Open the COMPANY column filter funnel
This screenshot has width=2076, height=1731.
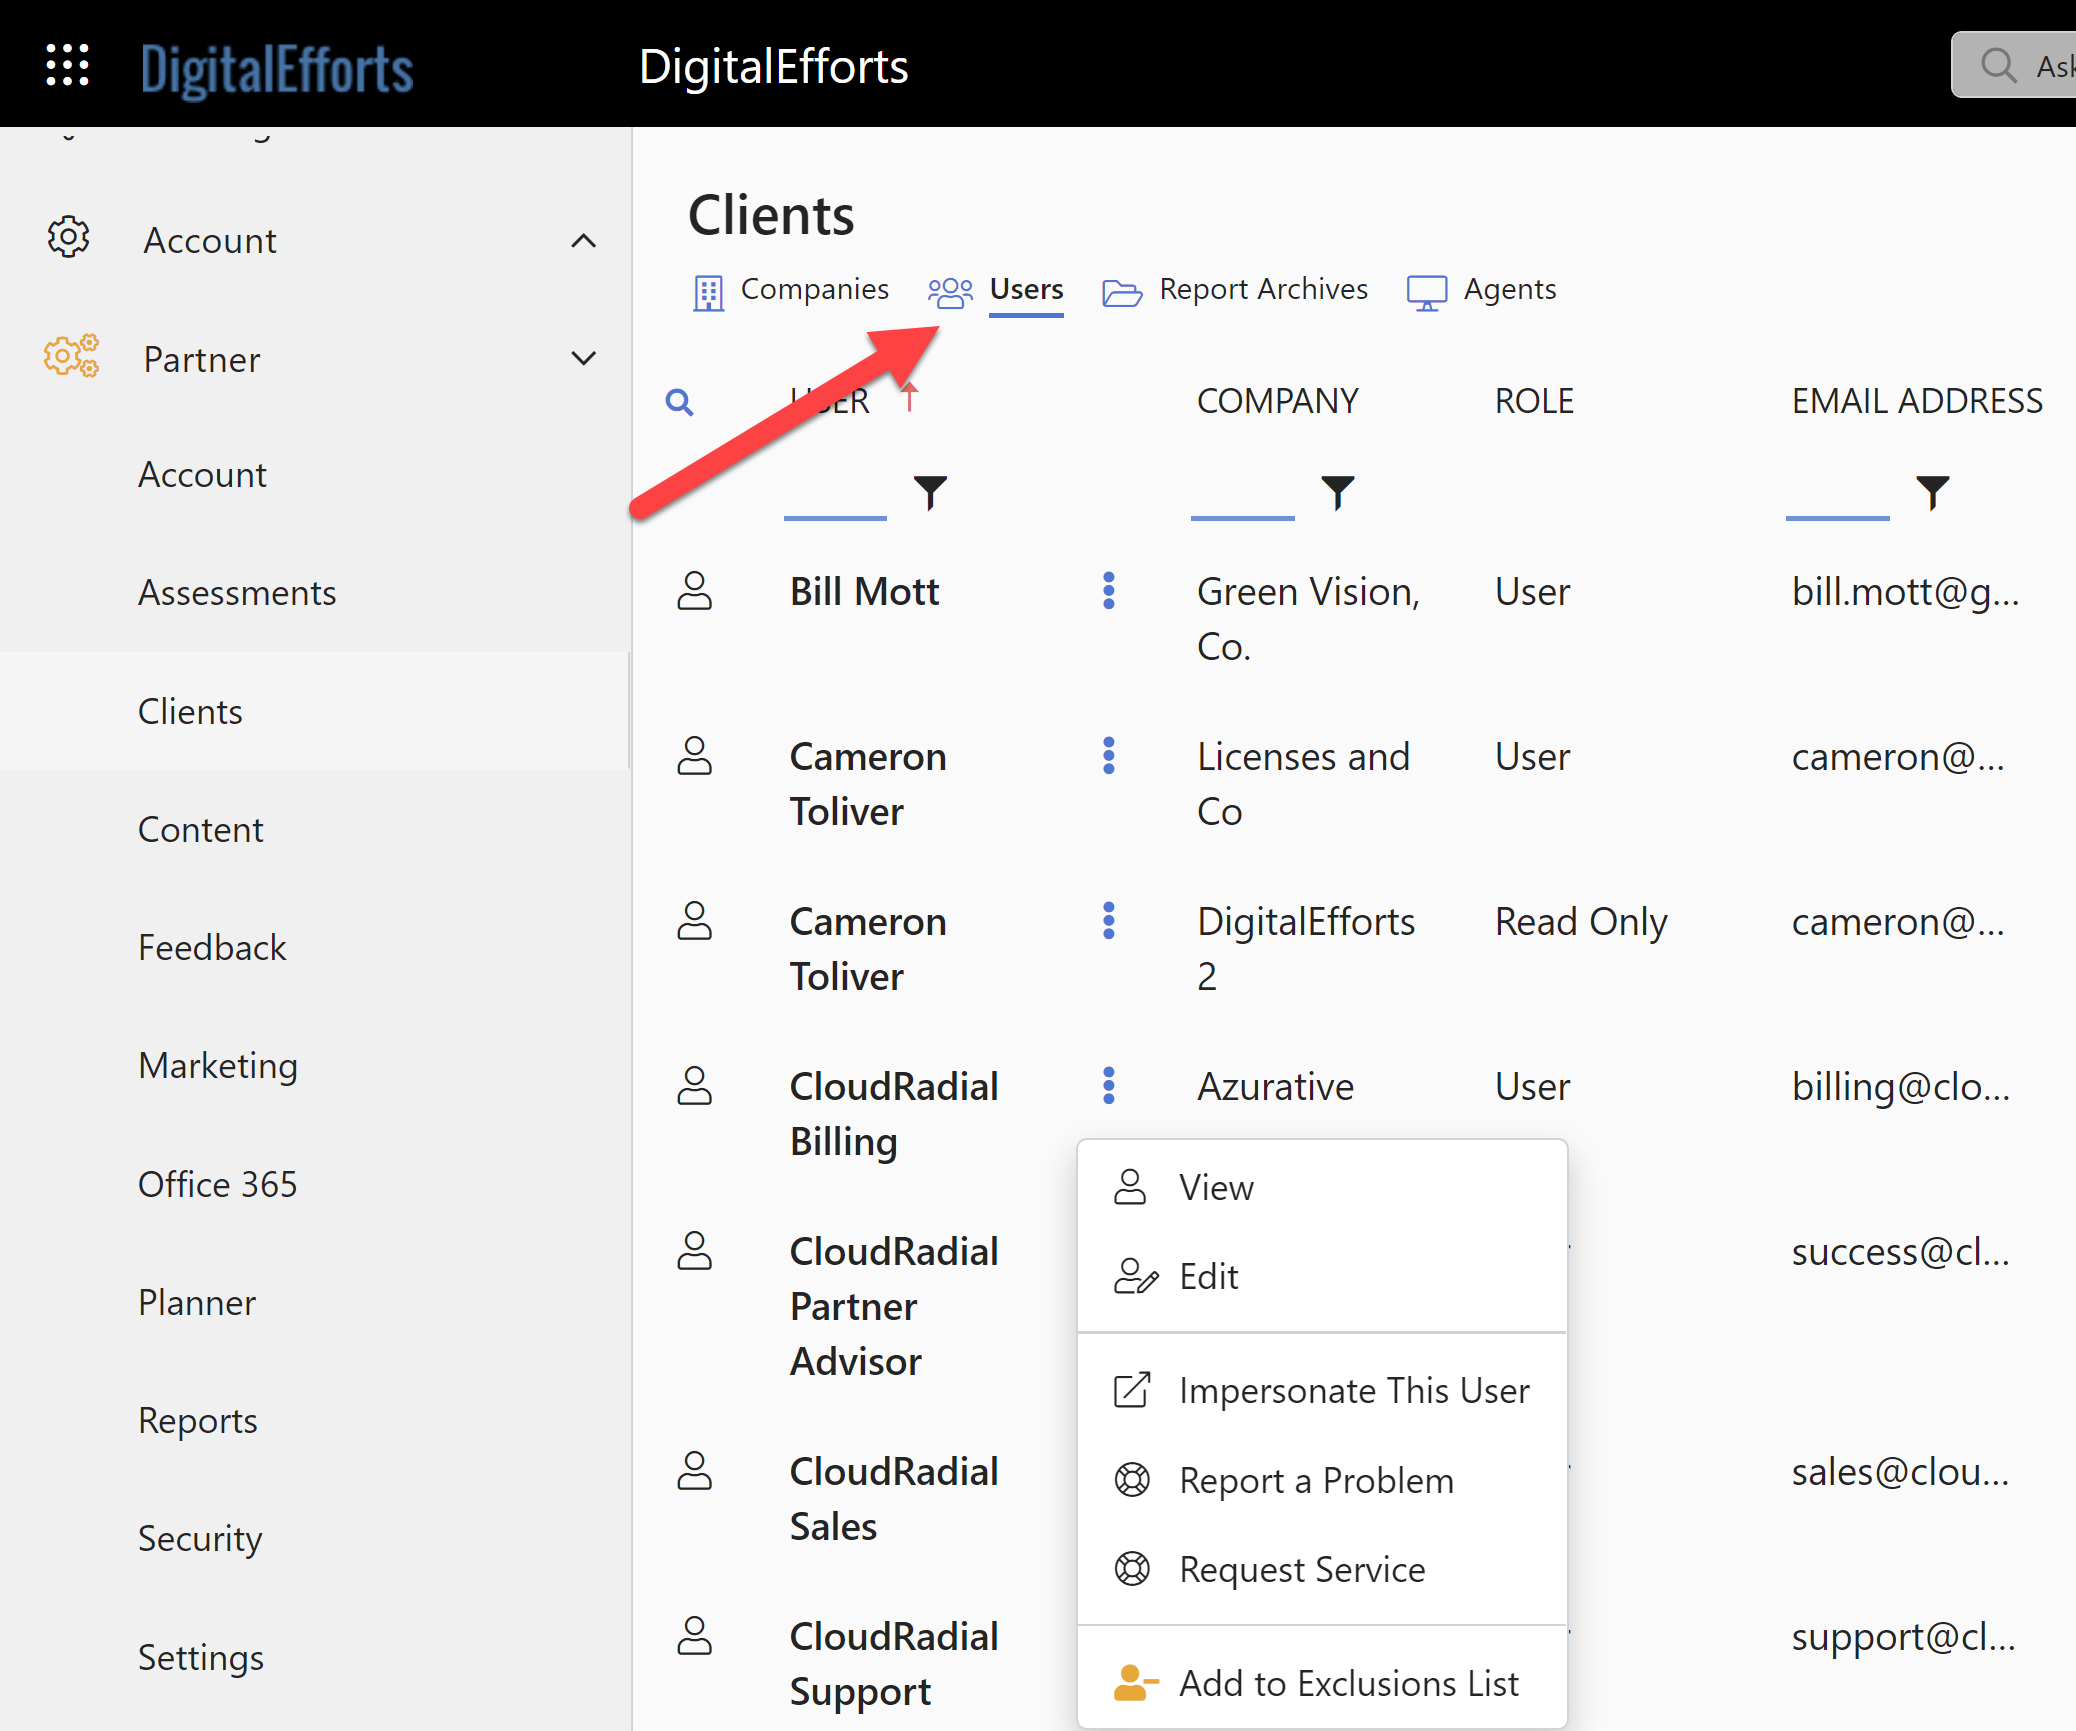(x=1337, y=492)
